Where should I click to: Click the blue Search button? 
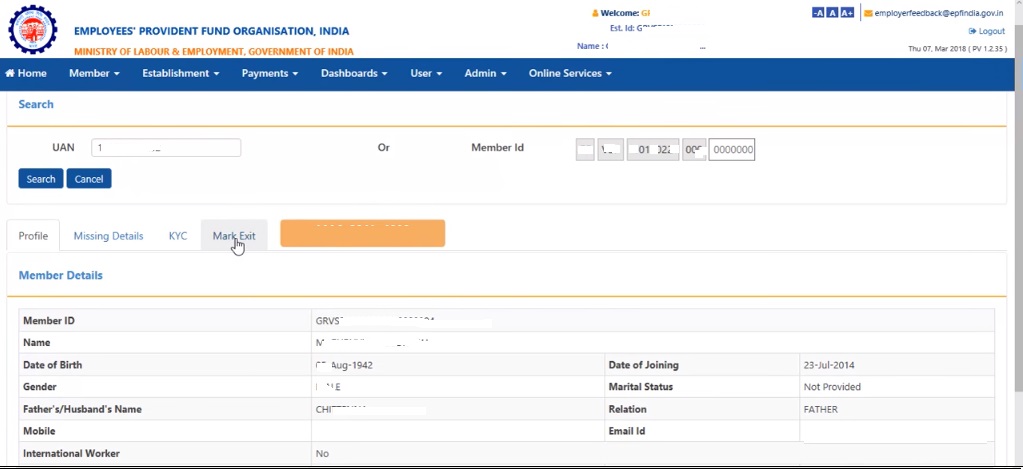tap(40, 179)
